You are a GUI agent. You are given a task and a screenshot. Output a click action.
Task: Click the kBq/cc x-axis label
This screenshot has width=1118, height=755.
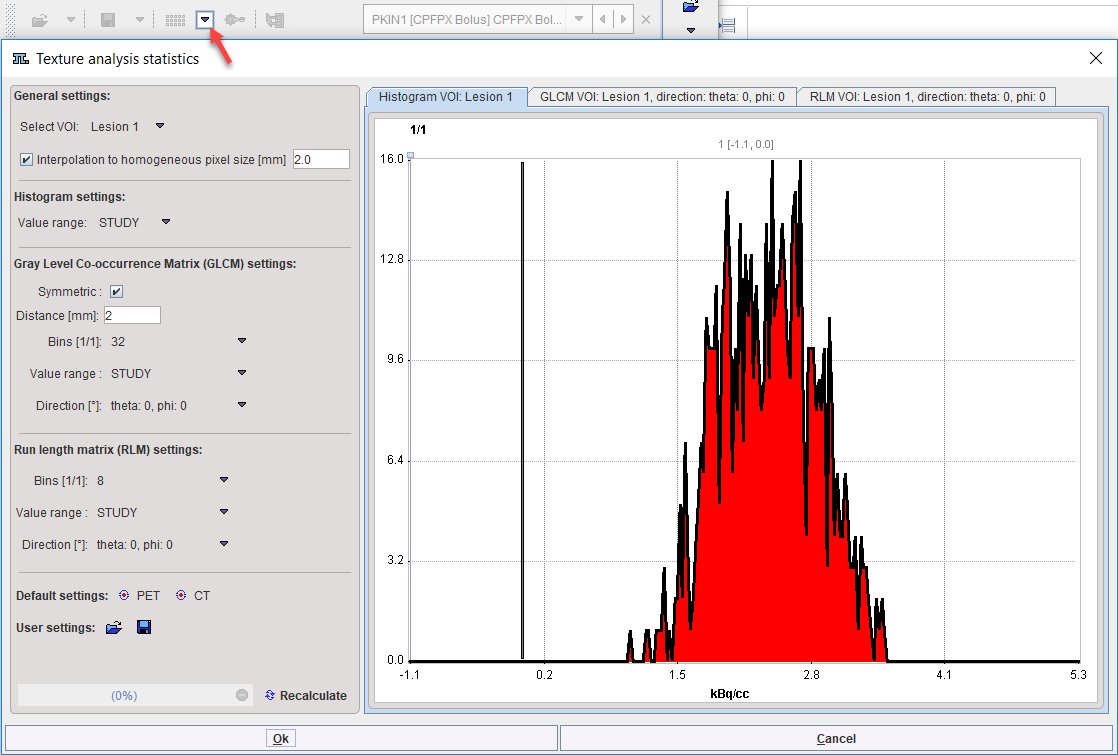(729, 694)
